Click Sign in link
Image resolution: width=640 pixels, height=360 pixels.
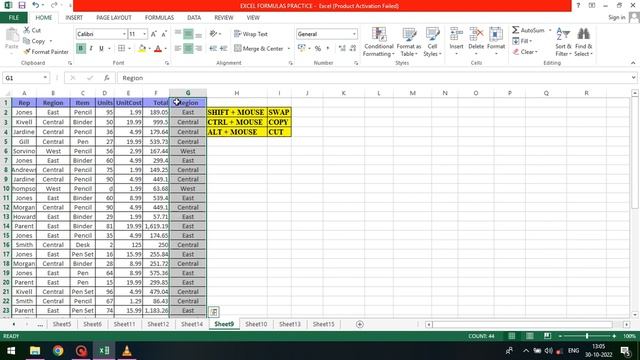(x=616, y=18)
